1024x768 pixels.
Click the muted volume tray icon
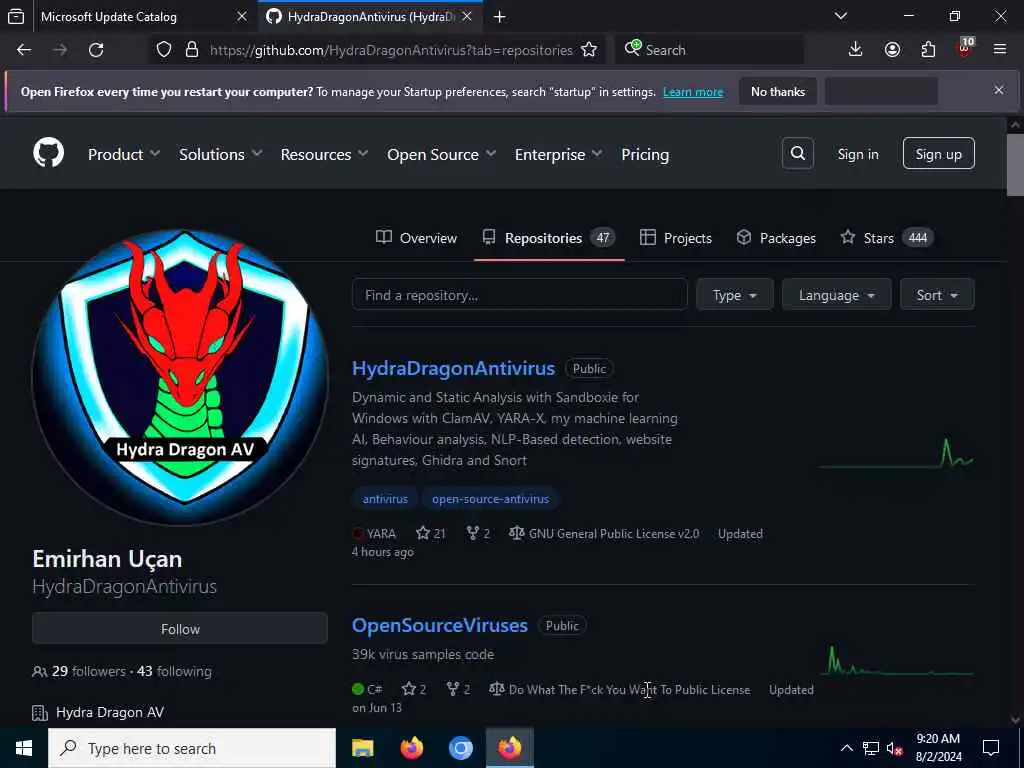(x=895, y=748)
